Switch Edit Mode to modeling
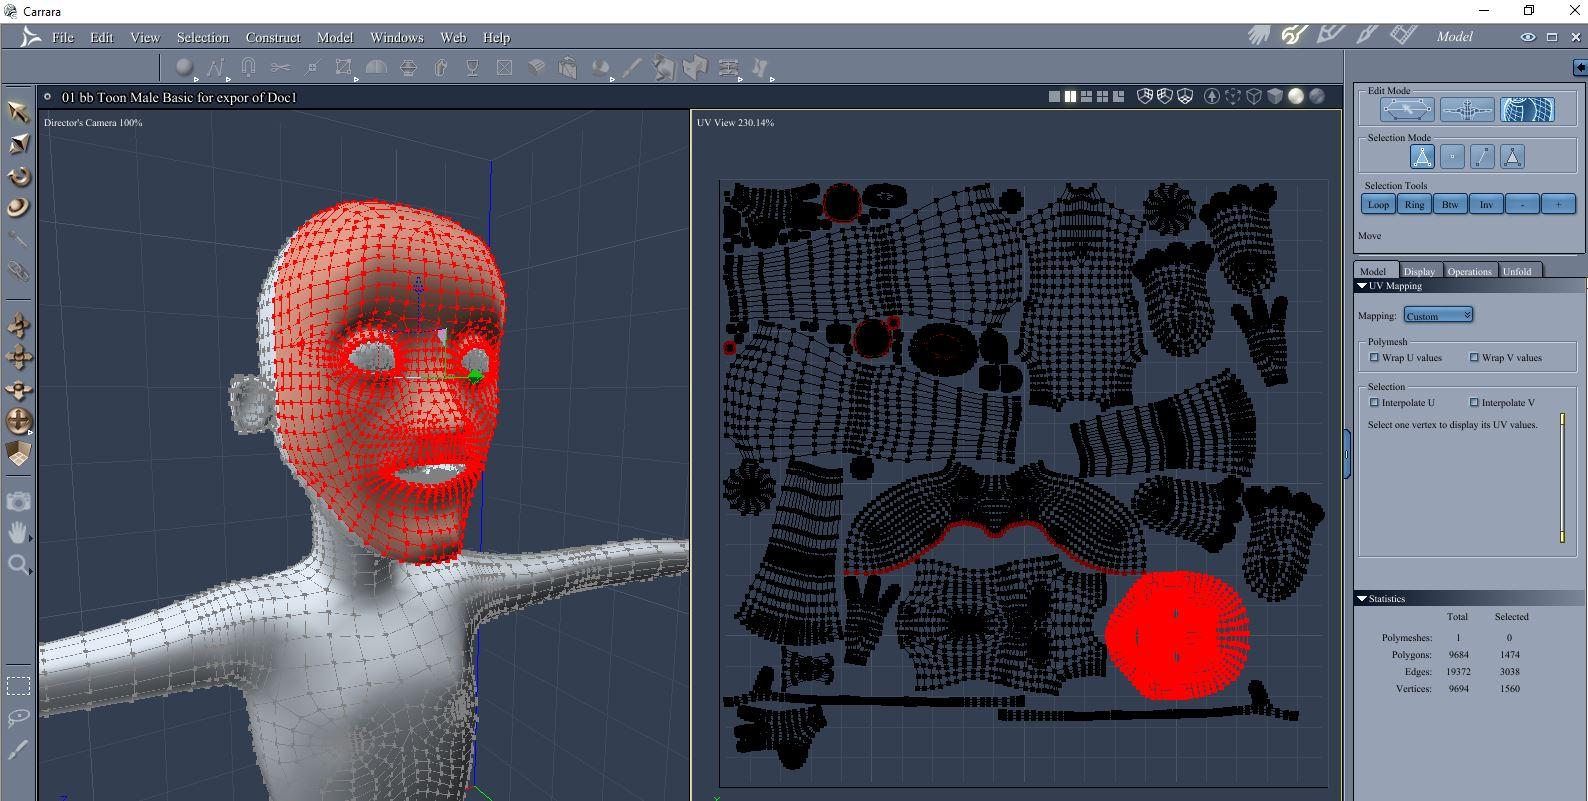 pyautogui.click(x=1407, y=109)
